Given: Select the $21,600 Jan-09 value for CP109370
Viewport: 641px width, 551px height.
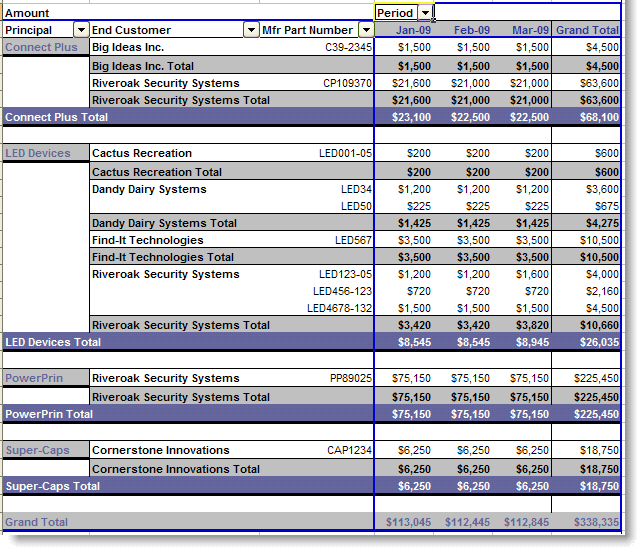Looking at the screenshot, I should click(411, 83).
